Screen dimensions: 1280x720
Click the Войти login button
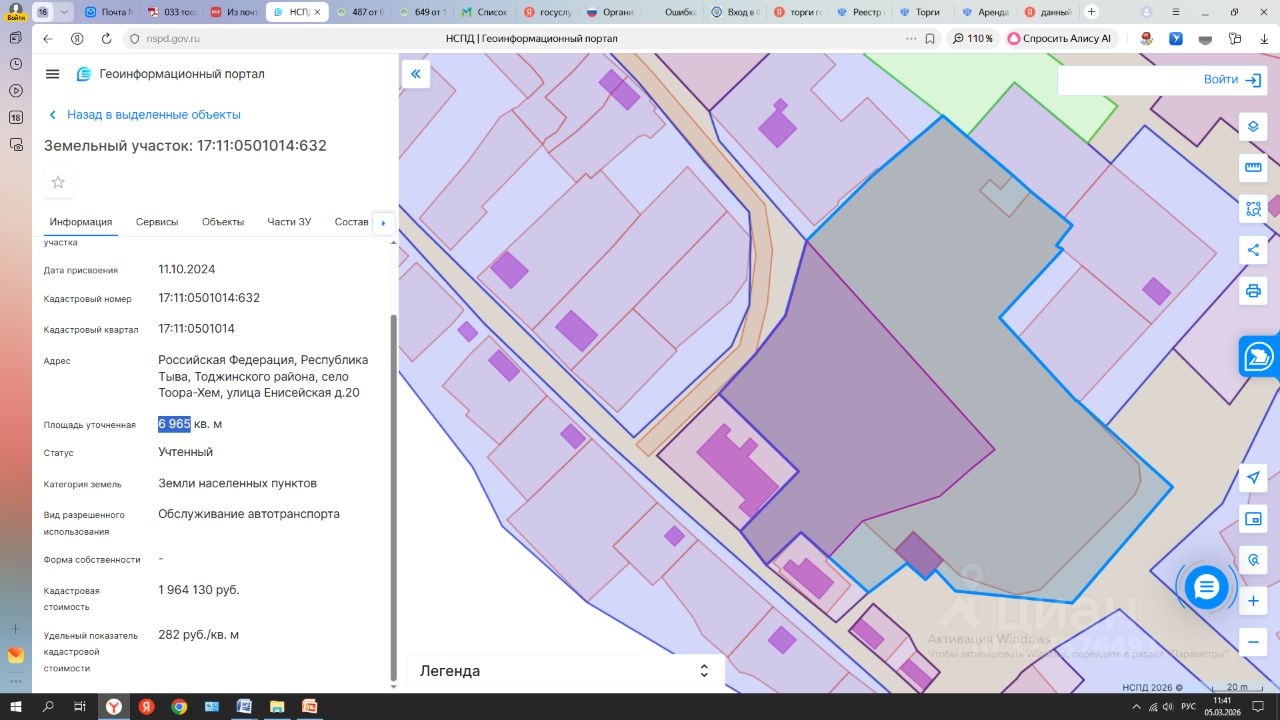pyautogui.click(x=1232, y=80)
